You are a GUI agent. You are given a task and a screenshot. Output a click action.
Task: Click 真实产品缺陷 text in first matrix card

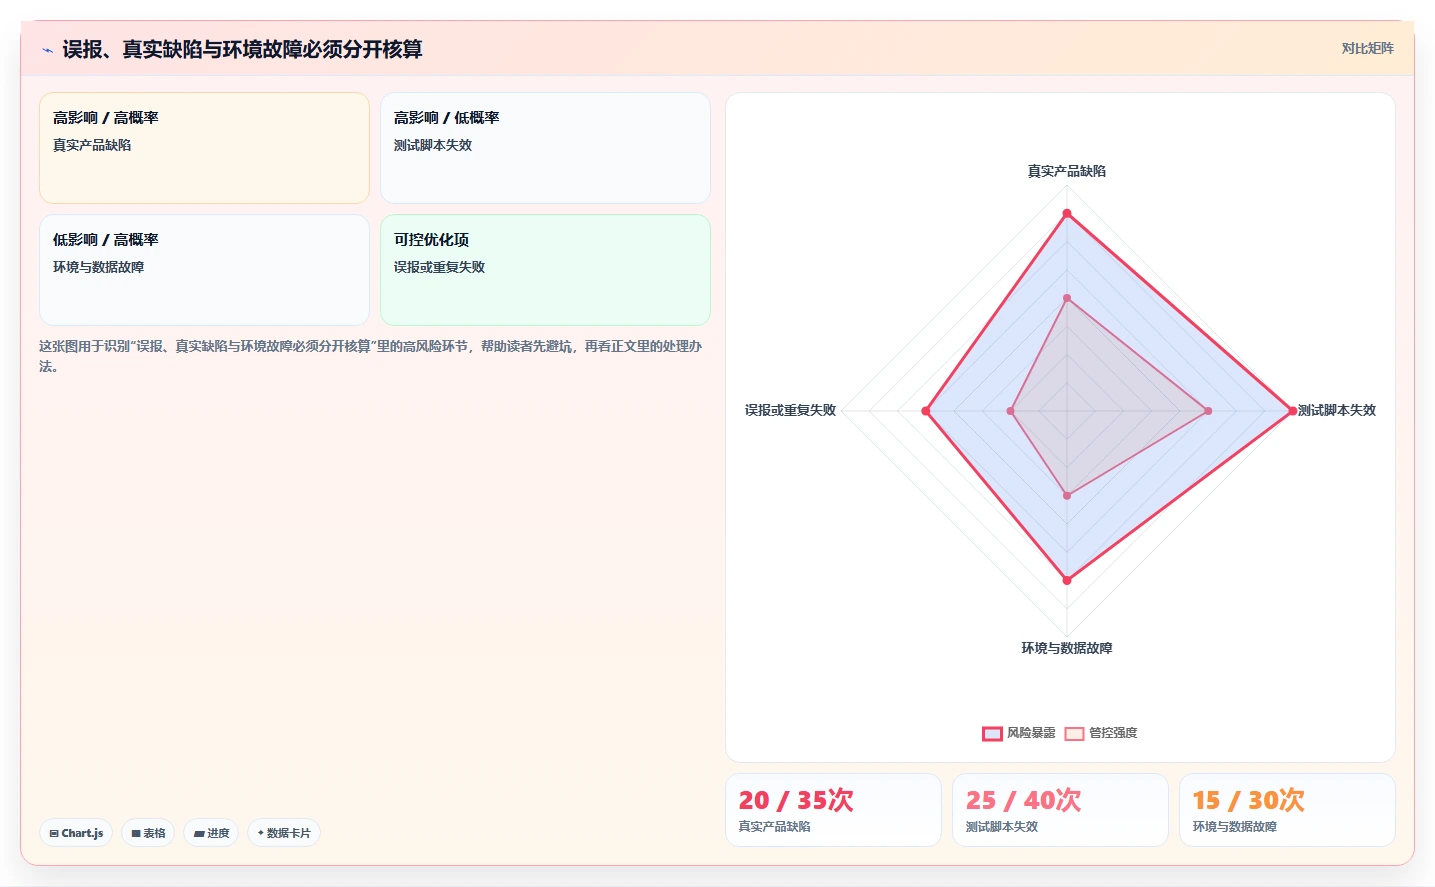92,145
